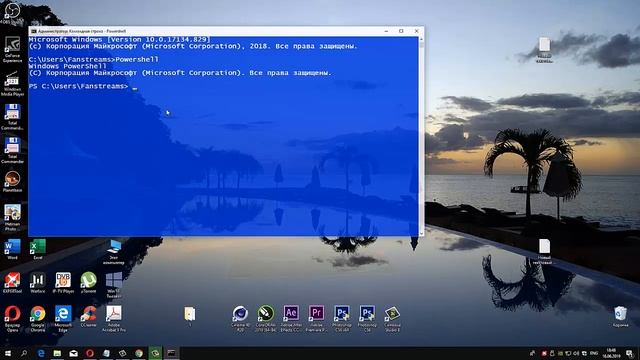Launch Google Chrome from the desktop
Image resolution: width=640 pixels, height=360 pixels.
coord(38,318)
